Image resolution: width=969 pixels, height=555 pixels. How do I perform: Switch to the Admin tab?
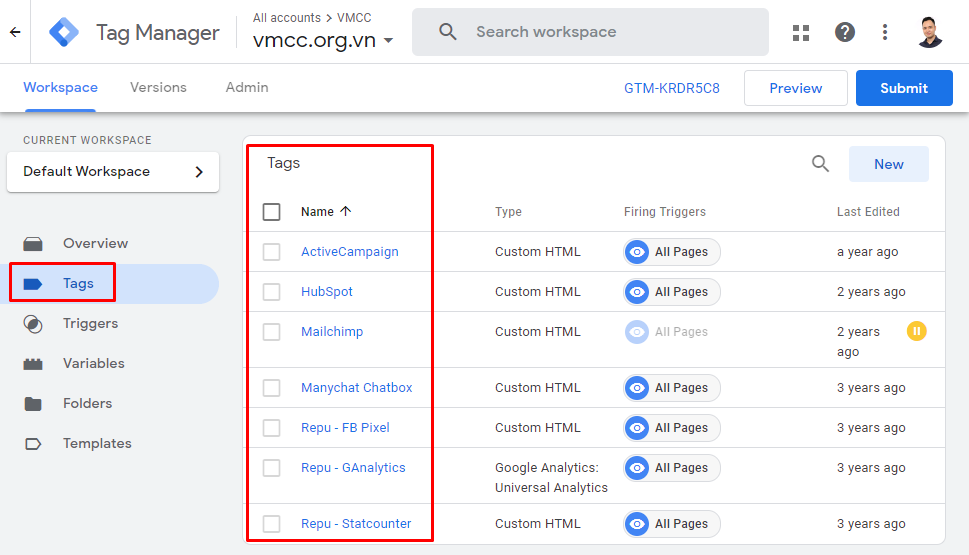pyautogui.click(x=247, y=88)
